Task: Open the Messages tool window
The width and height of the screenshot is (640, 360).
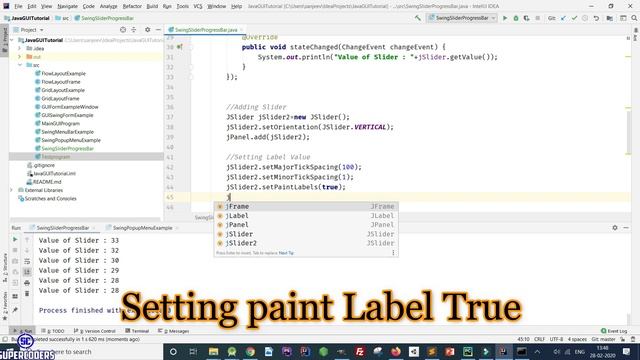Action: pos(173,331)
